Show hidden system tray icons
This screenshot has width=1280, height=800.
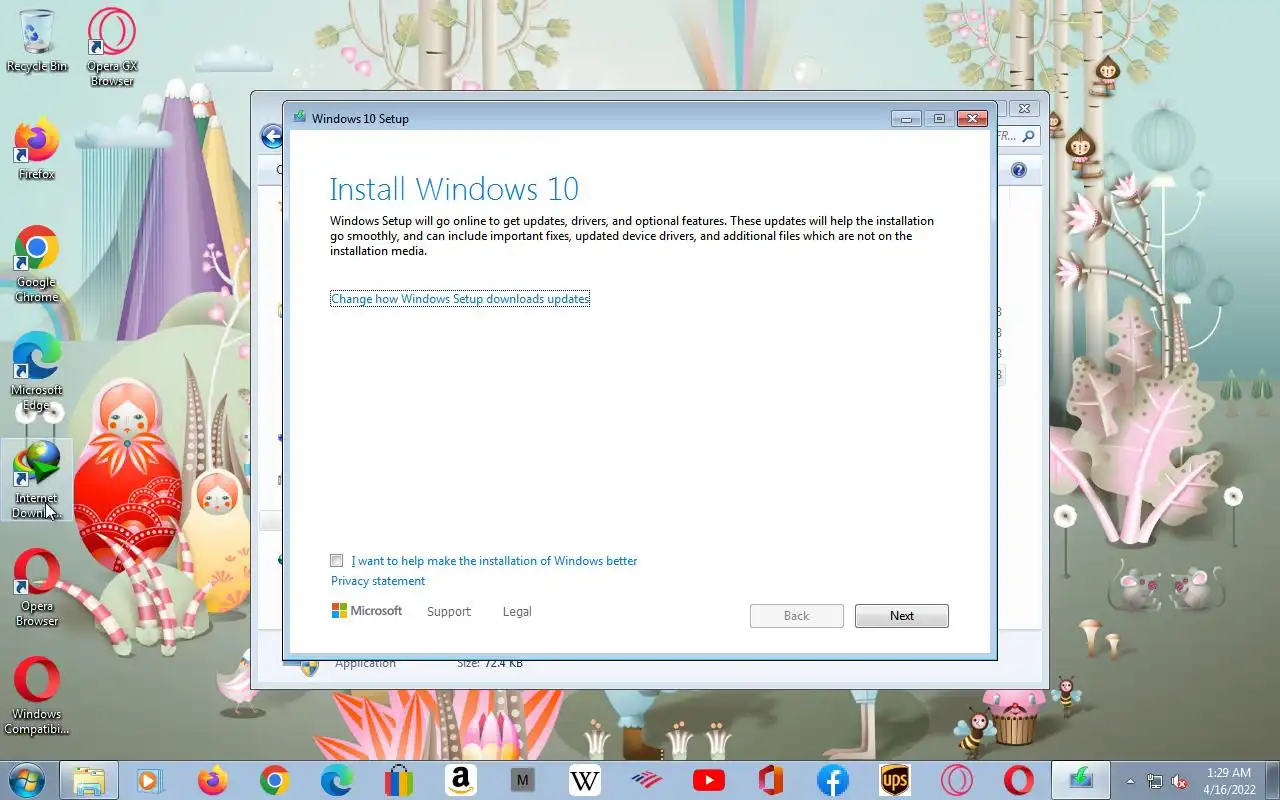point(1131,781)
